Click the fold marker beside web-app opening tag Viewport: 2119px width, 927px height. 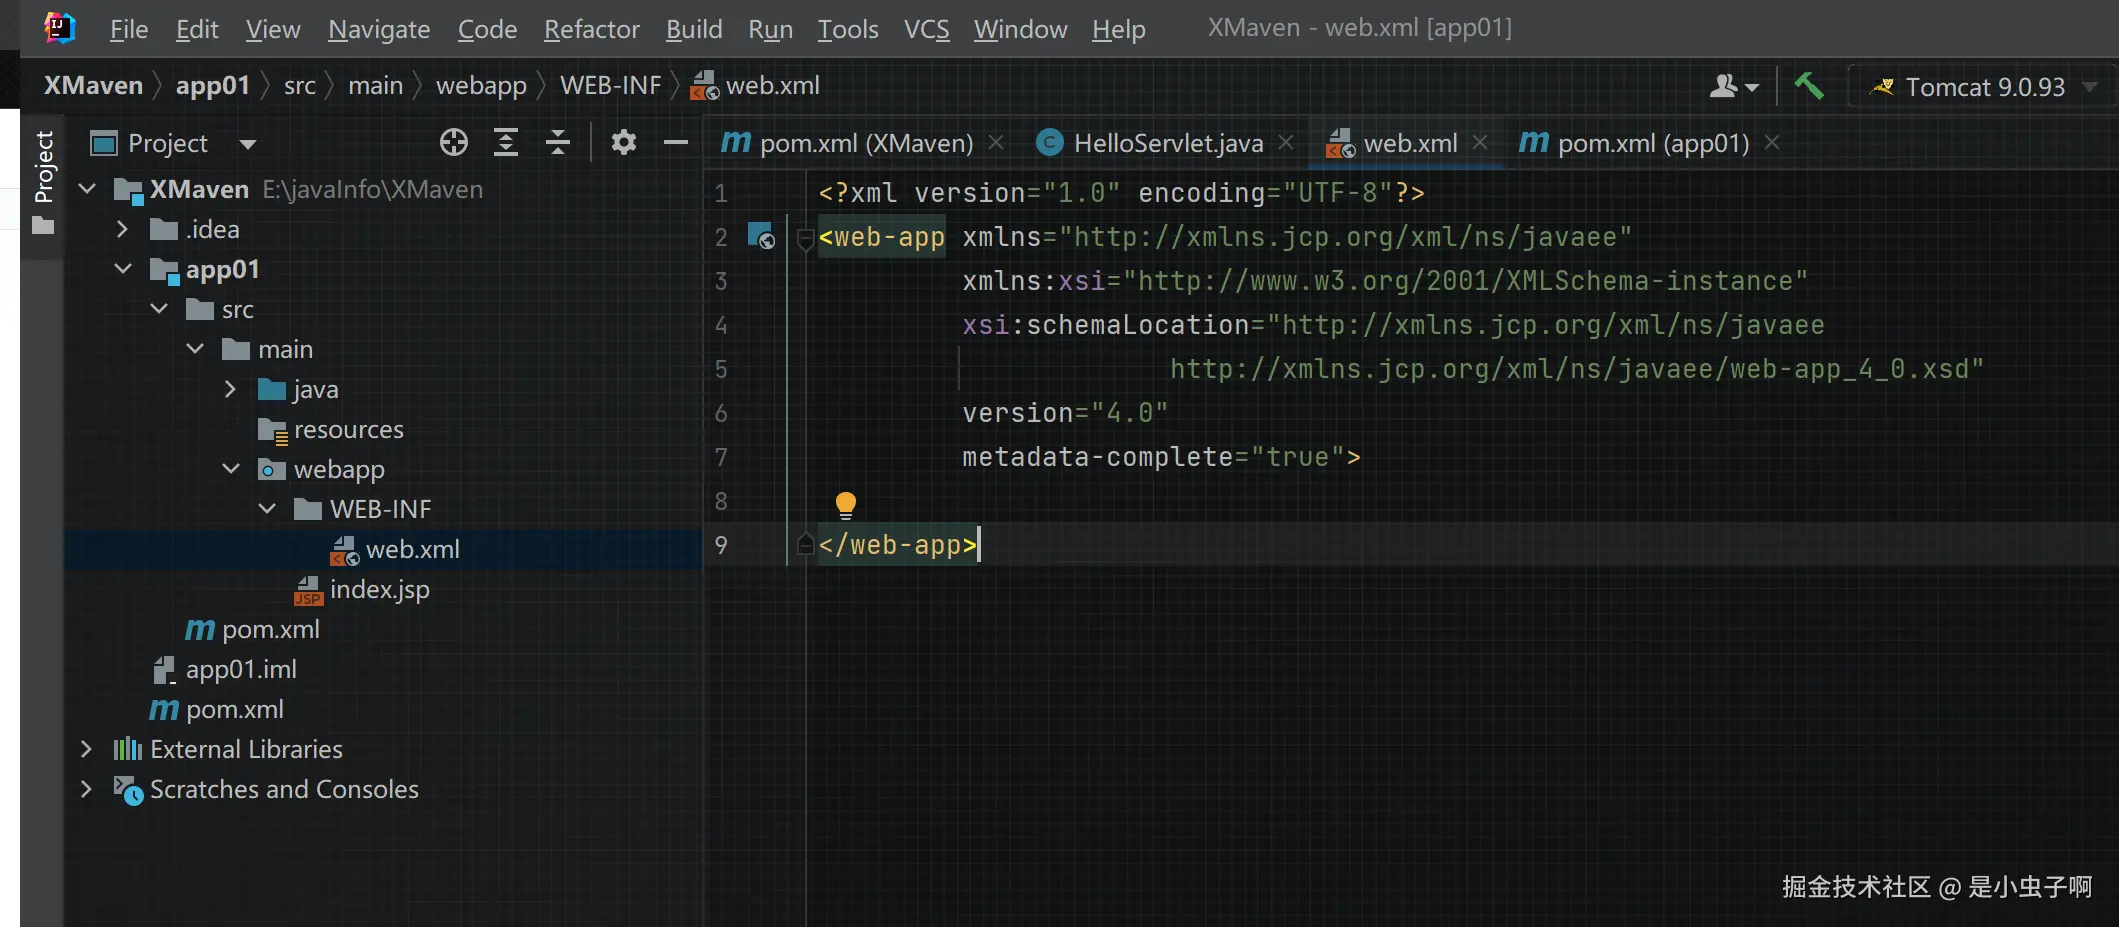(x=805, y=239)
